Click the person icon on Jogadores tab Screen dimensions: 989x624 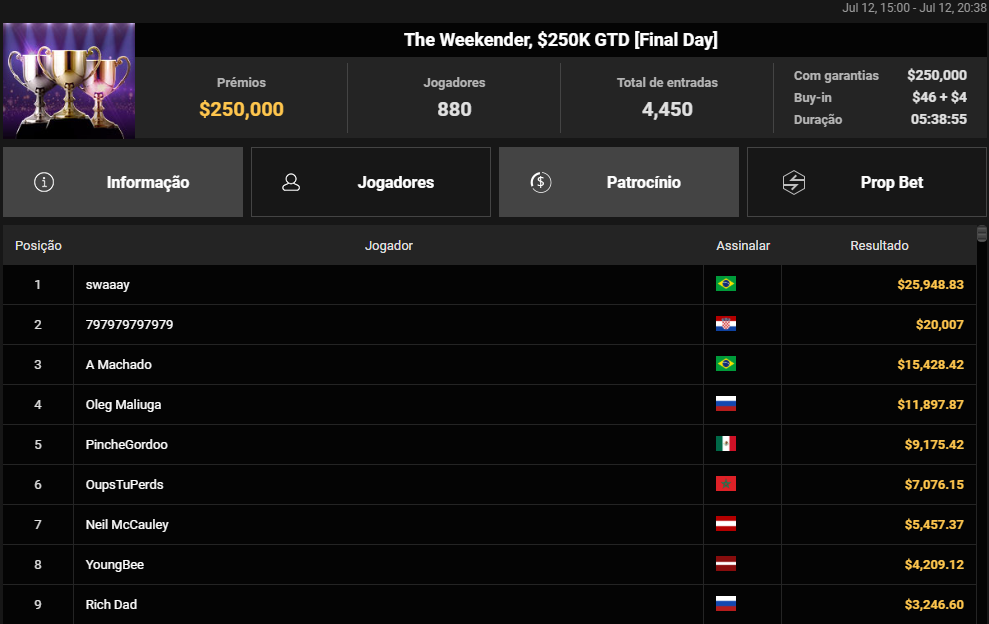click(291, 182)
